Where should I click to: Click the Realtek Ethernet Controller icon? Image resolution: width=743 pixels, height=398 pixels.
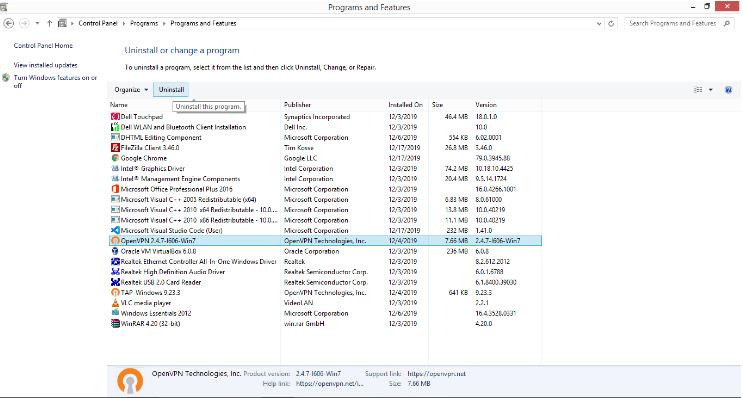pyautogui.click(x=115, y=262)
